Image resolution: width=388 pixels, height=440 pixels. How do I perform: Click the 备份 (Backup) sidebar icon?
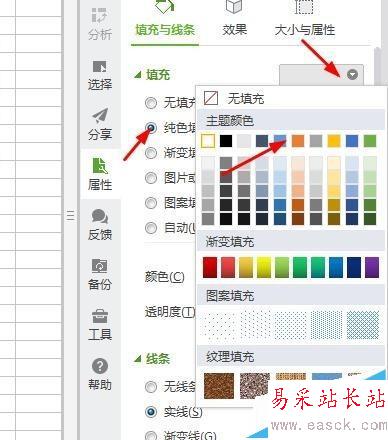coord(100,274)
